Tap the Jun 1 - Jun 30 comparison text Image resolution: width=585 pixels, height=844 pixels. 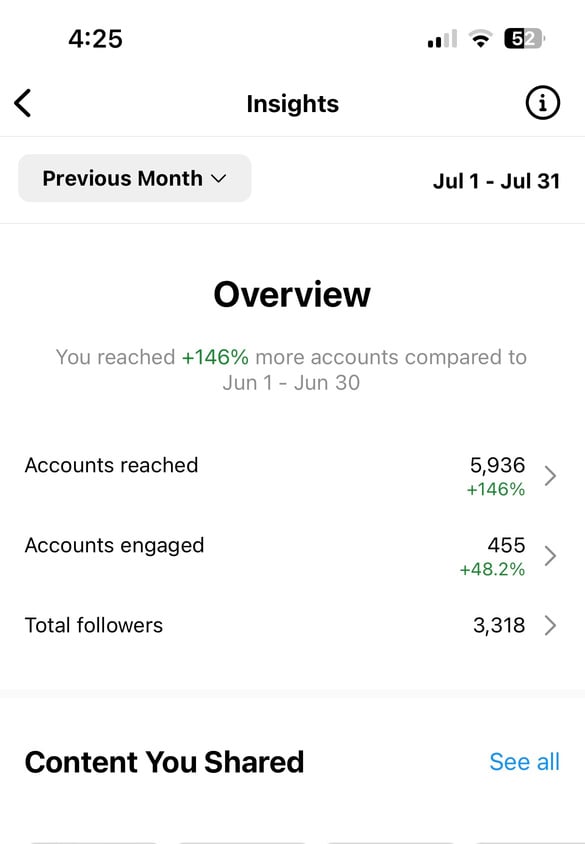pos(292,383)
